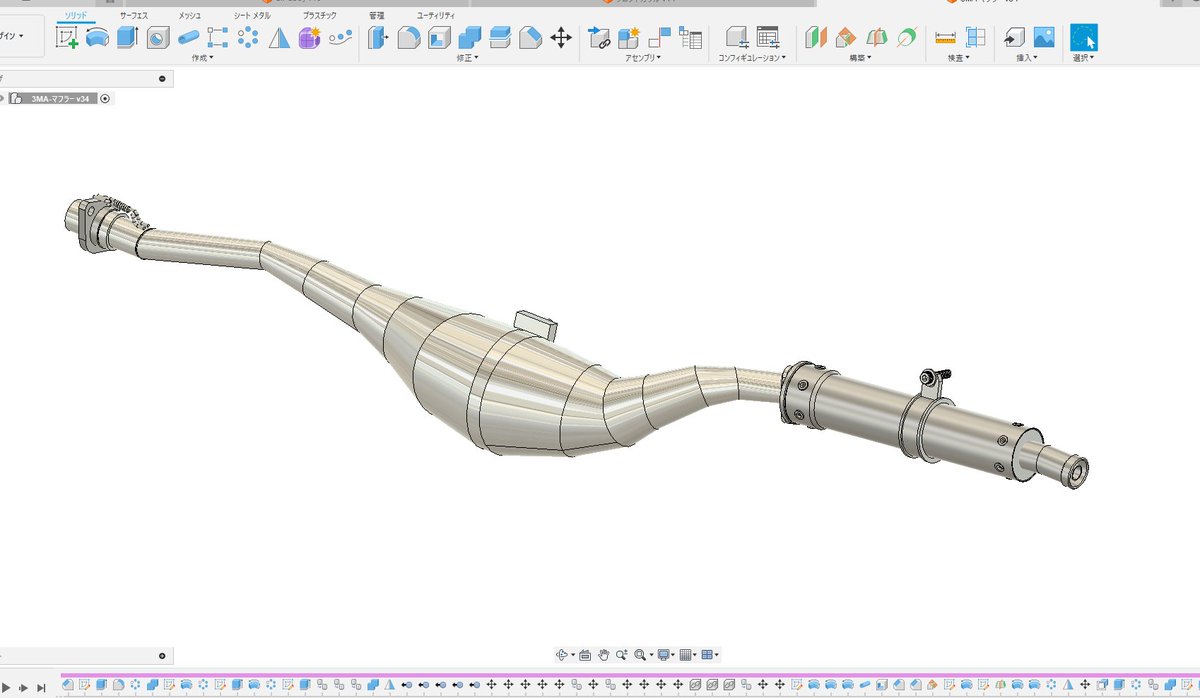Open the configuration table icon
Image resolution: width=1200 pixels, height=698 pixels.
pos(768,38)
